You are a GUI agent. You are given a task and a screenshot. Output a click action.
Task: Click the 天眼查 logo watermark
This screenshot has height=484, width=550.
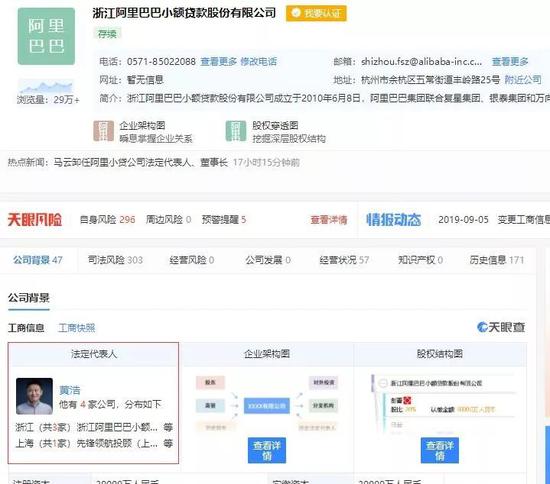point(501,327)
